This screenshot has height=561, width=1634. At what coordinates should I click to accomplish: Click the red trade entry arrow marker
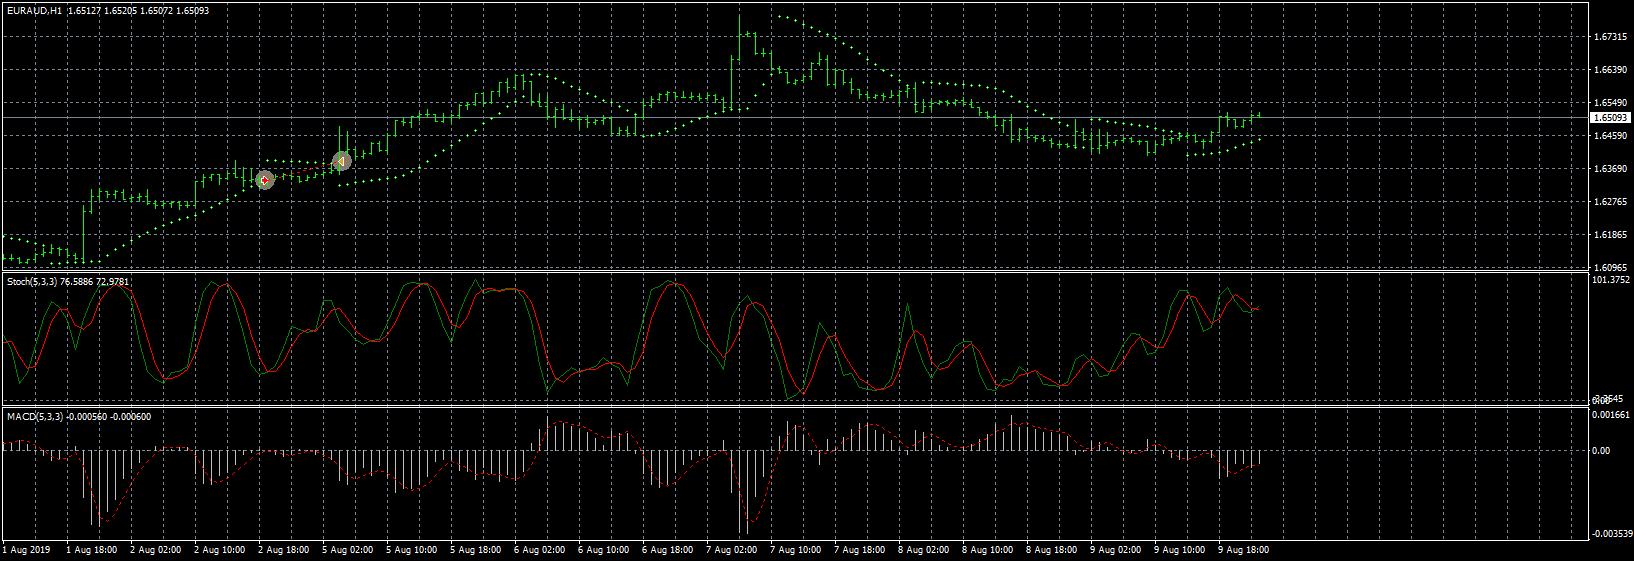tap(265, 180)
